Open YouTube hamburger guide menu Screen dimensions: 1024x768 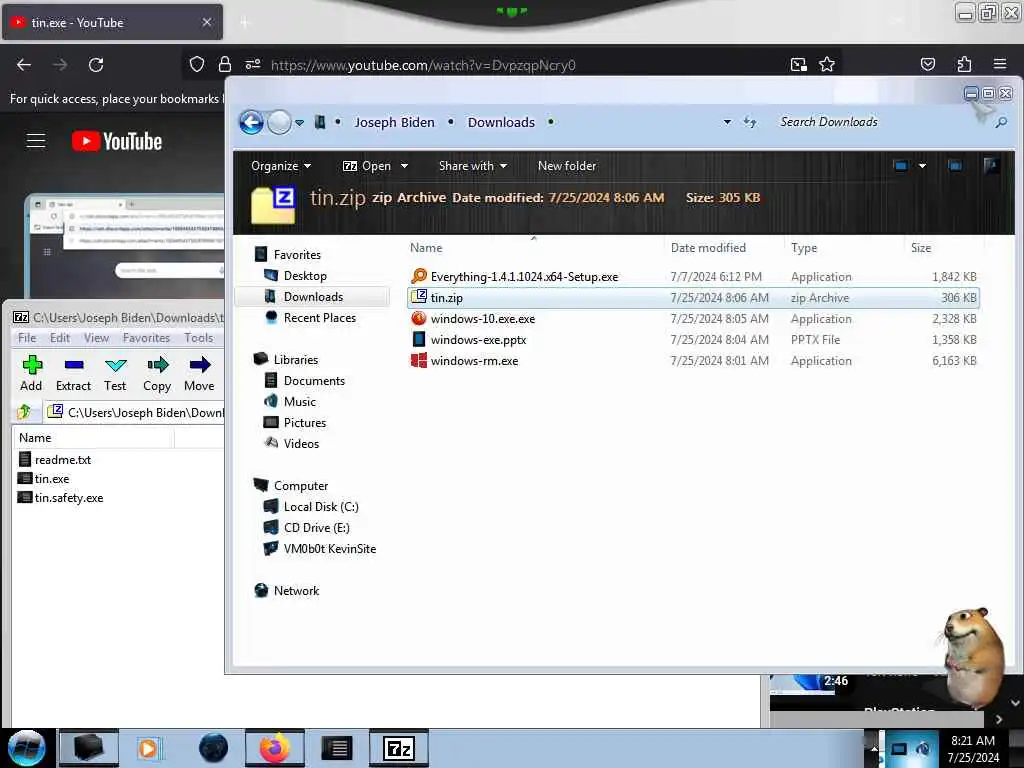pos(35,140)
